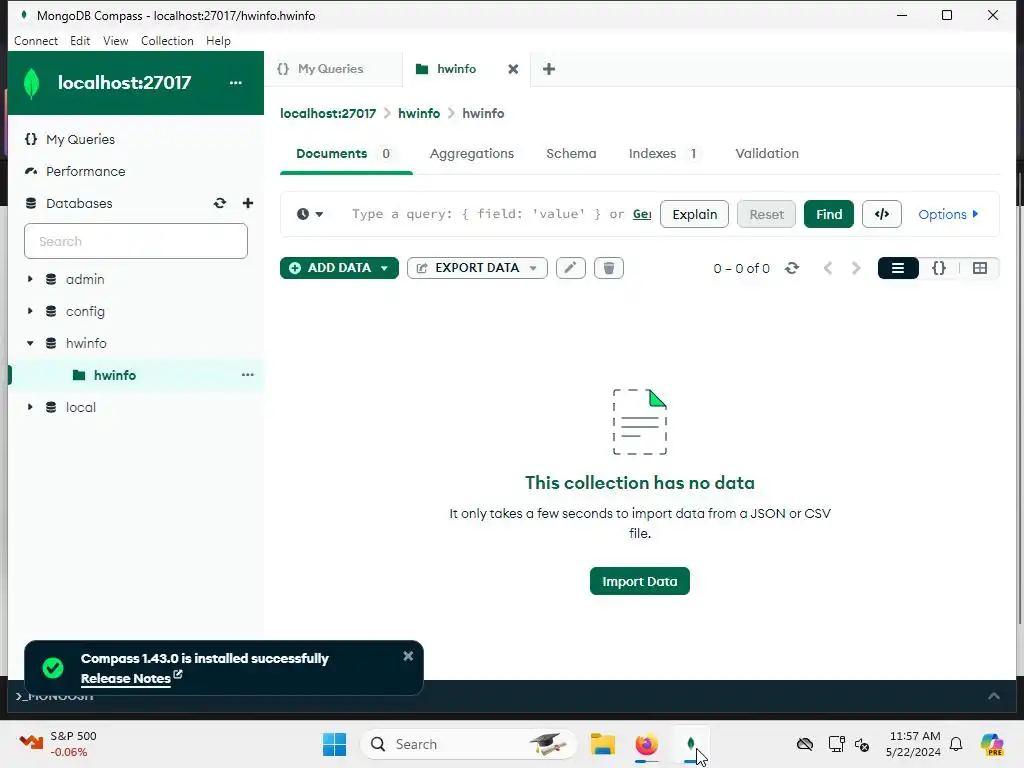Click localhost:27017 breadcrumb
Image resolution: width=1024 pixels, height=768 pixels.
pyautogui.click(x=328, y=113)
